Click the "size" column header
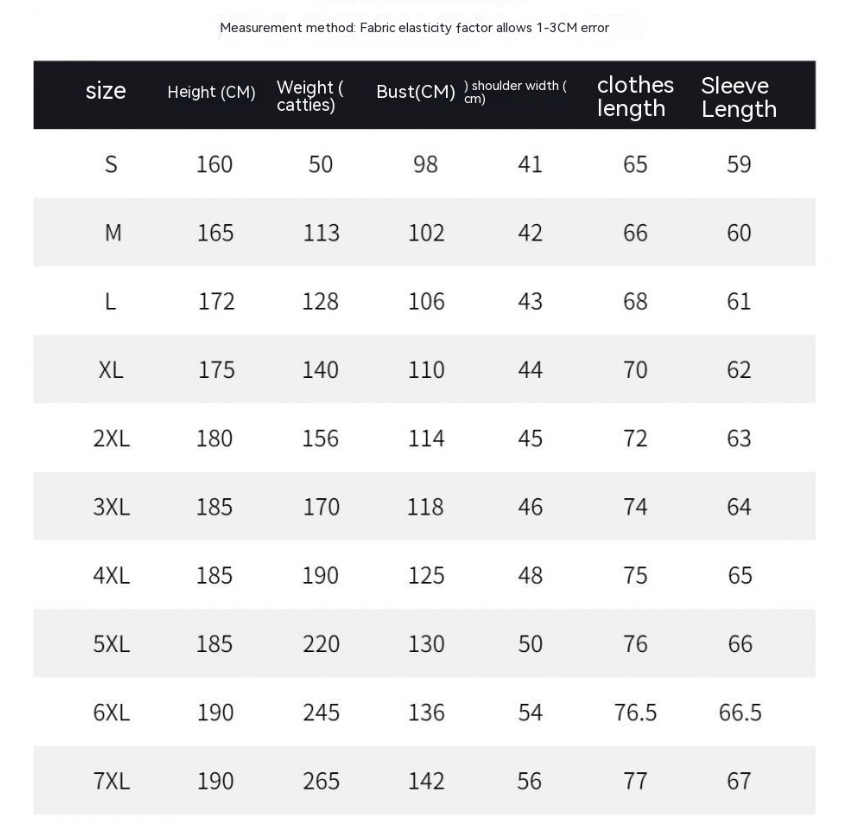This screenshot has width=846, height=831. click(106, 91)
